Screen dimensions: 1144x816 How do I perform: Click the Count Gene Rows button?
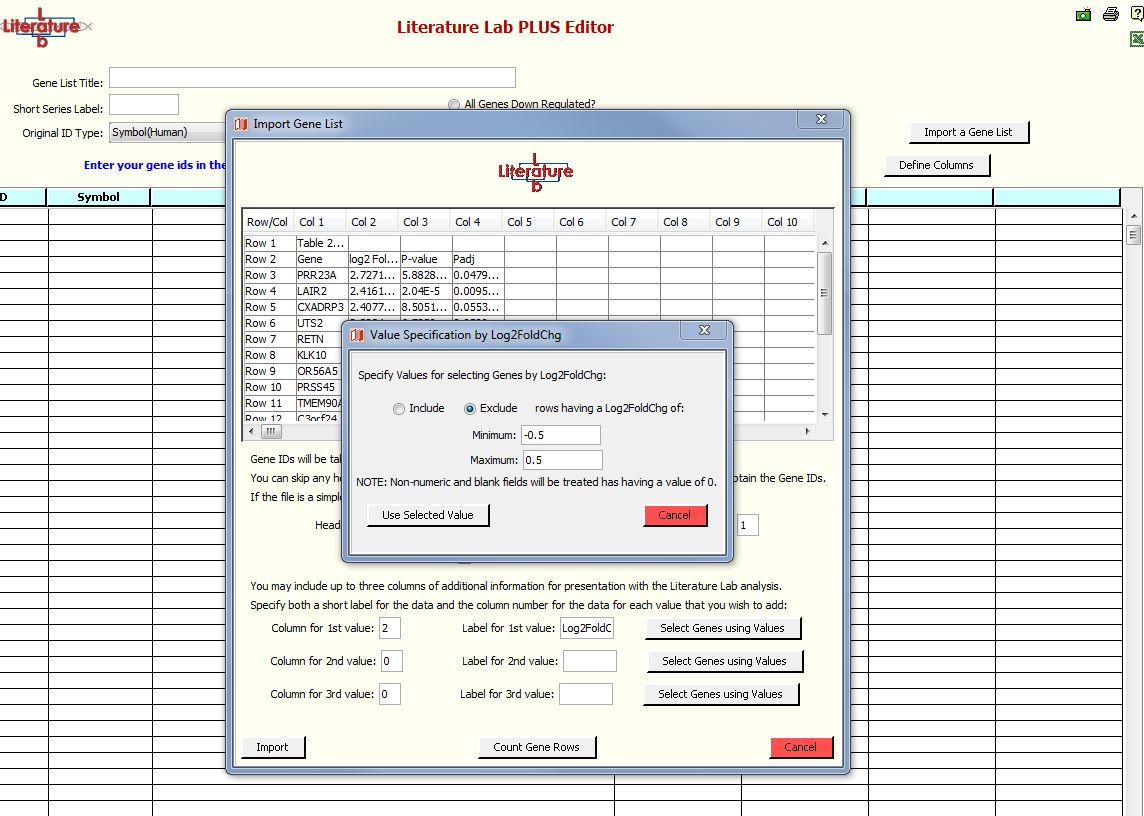tap(536, 747)
